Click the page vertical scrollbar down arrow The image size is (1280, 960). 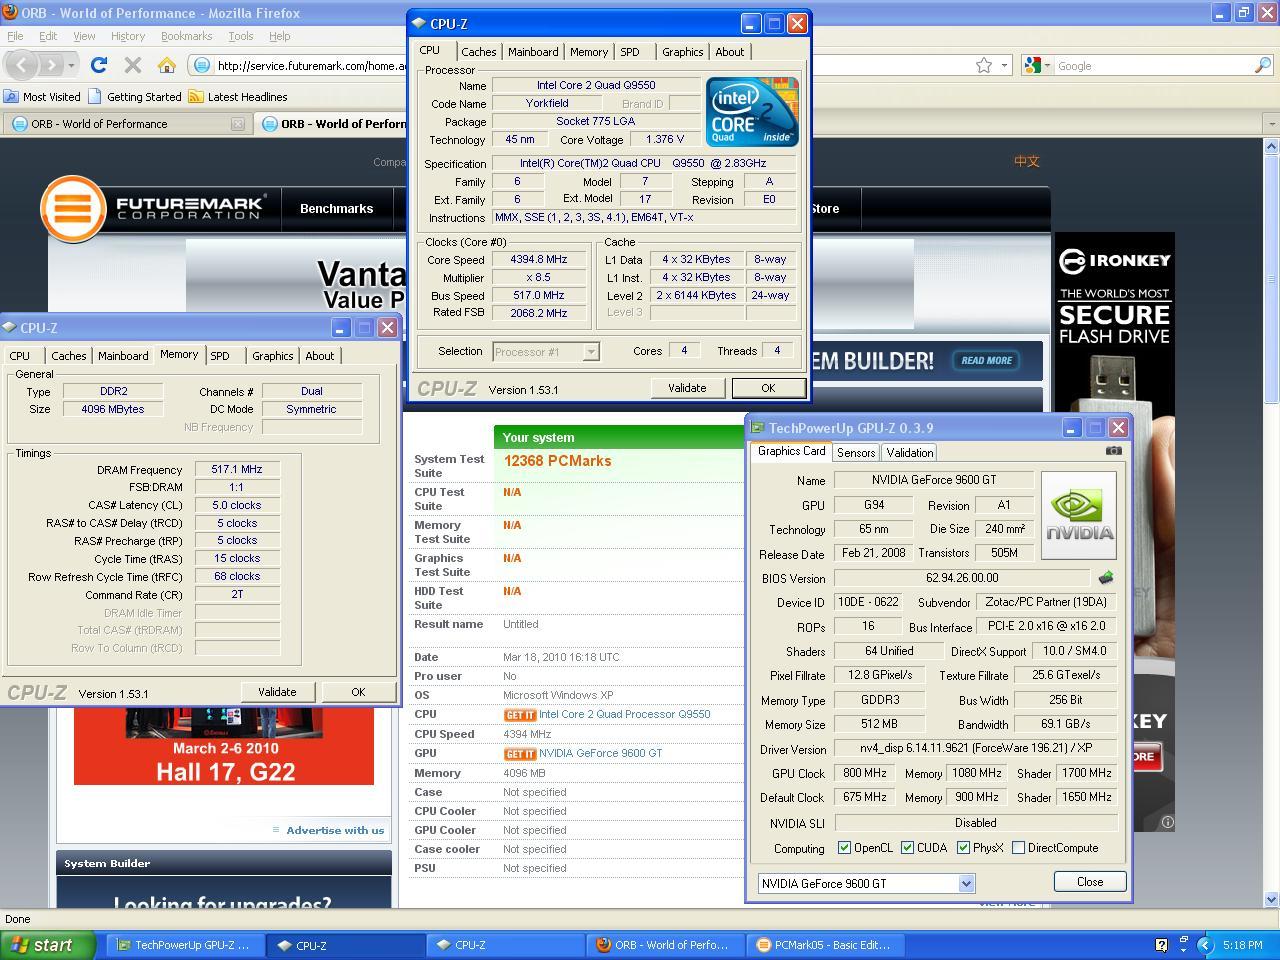(x=1271, y=899)
